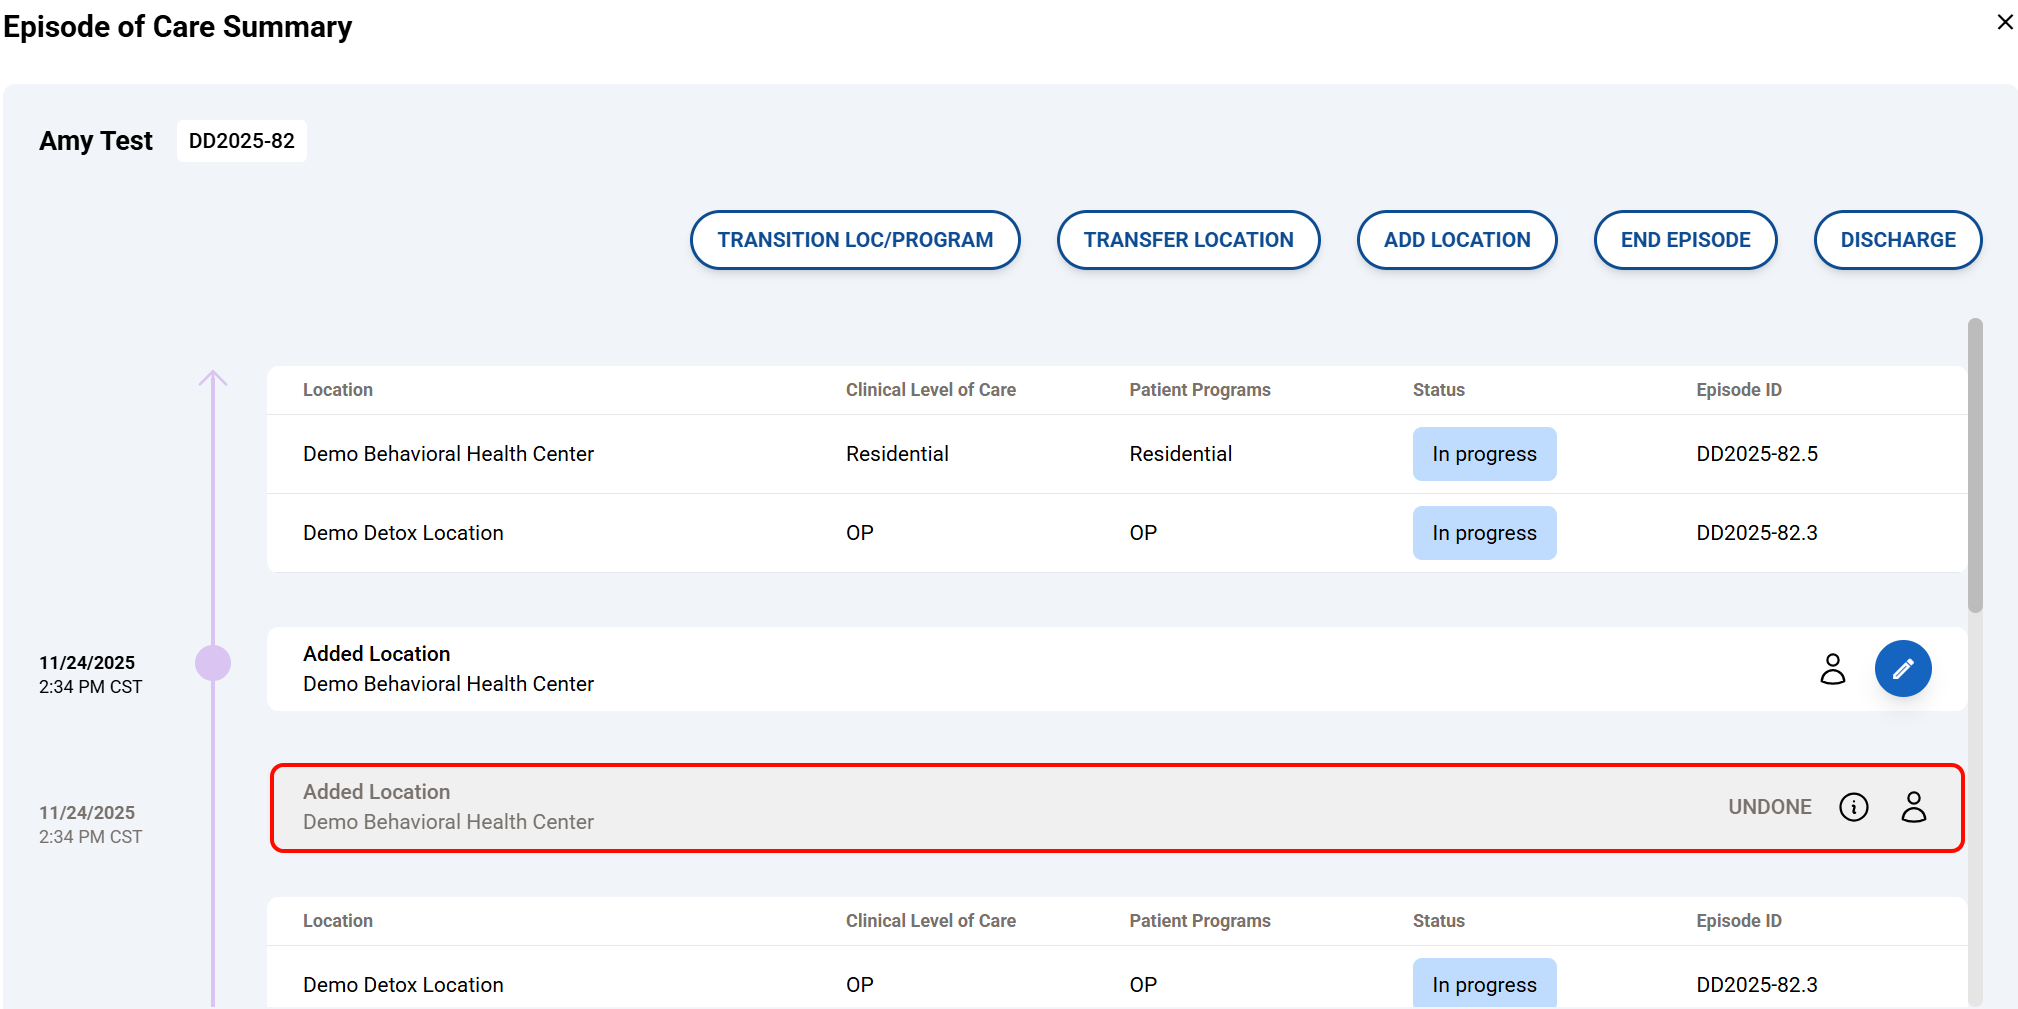
Task: Click the pencil edit icon for Added Location
Action: (x=1902, y=669)
